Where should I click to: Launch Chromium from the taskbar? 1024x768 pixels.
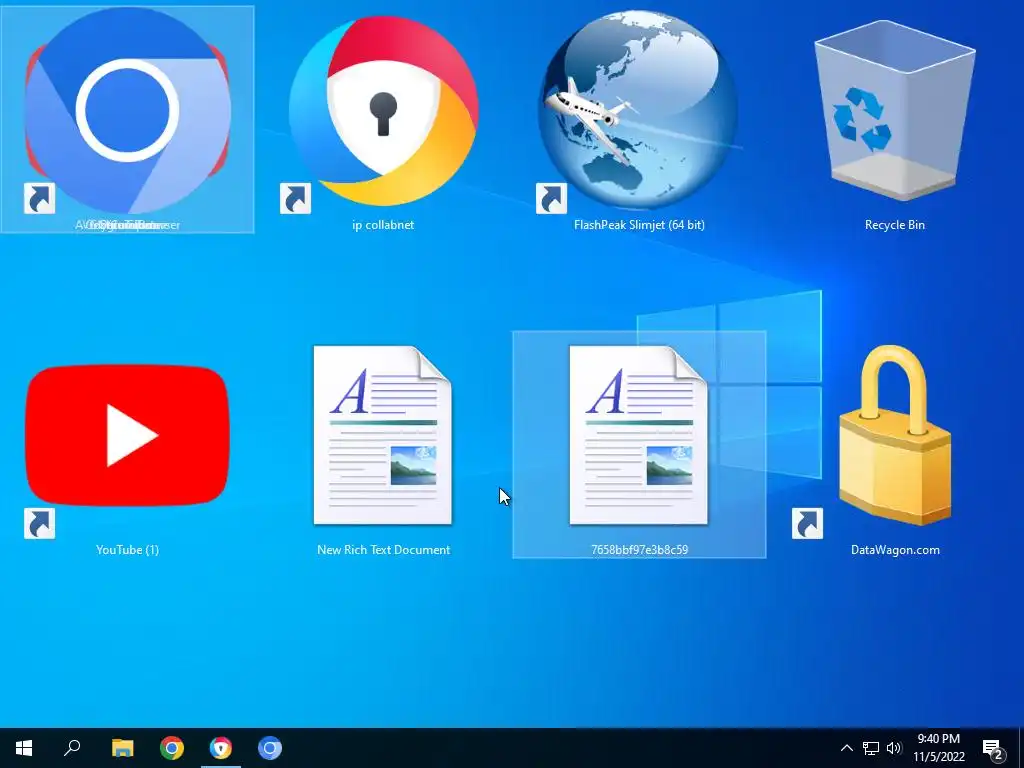click(270, 748)
